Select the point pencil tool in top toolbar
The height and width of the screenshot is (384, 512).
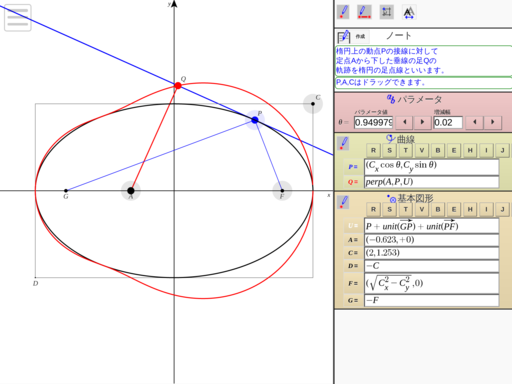pyautogui.click(x=343, y=12)
